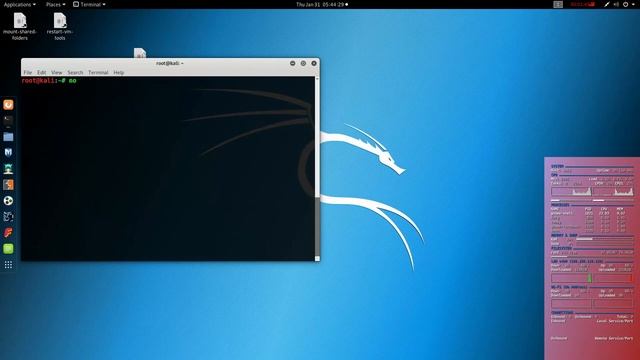Click the terminal title bar root@kali
Viewport: 640px width, 360px height.
tap(169, 63)
